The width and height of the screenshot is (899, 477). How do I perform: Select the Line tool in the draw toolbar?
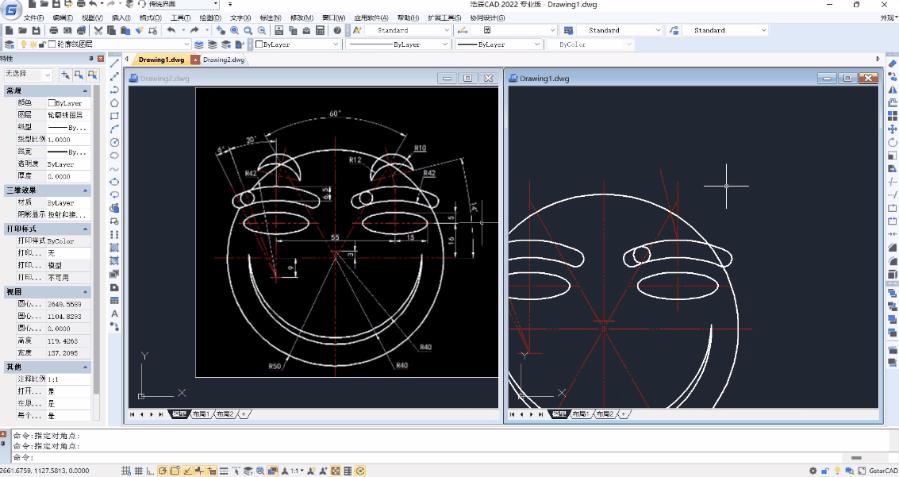pos(115,63)
